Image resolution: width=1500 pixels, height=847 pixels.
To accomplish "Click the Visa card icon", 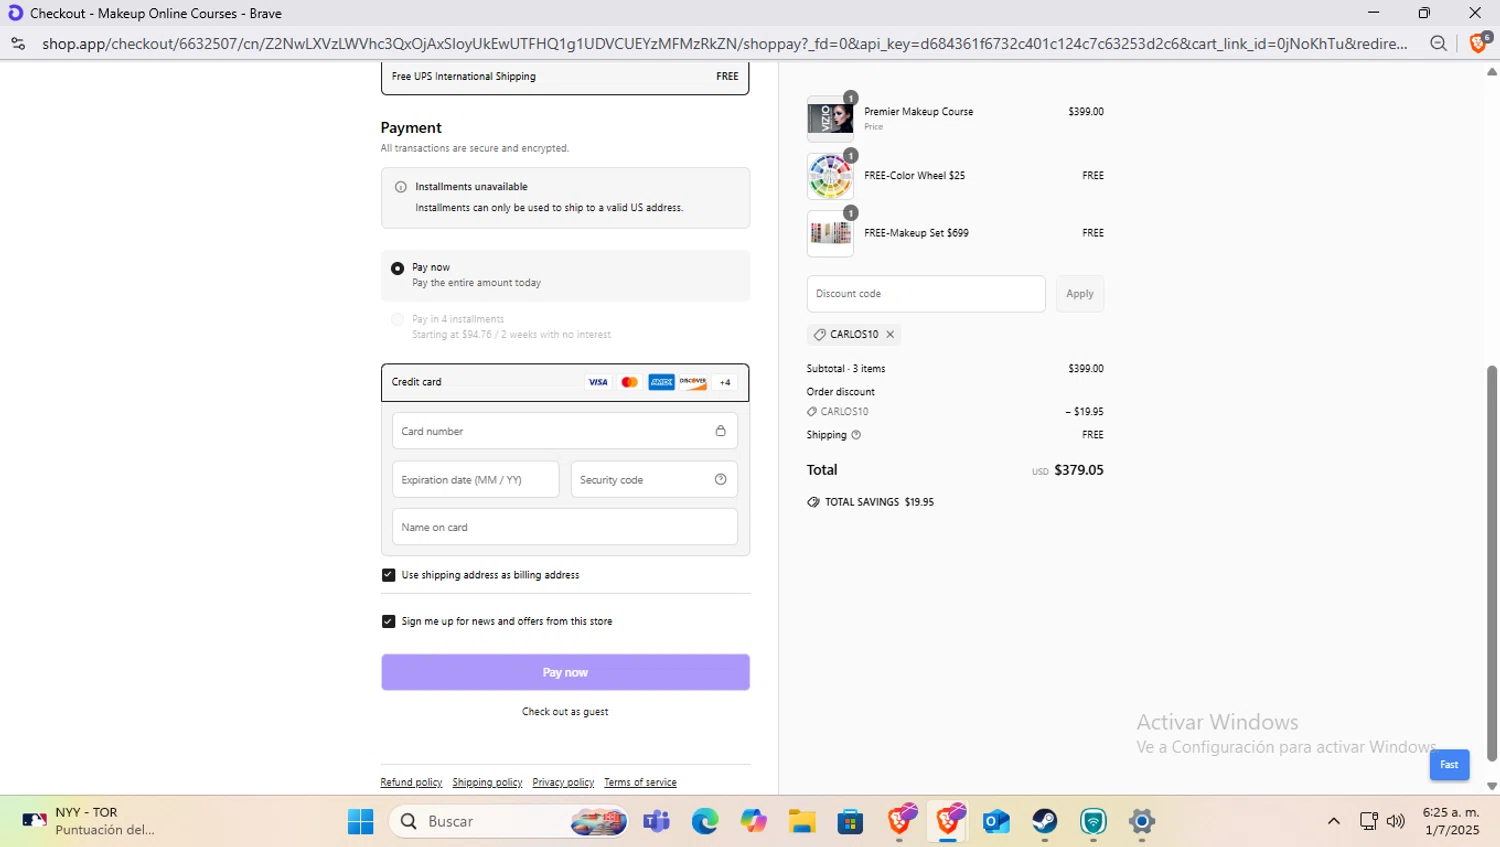I will pos(598,382).
